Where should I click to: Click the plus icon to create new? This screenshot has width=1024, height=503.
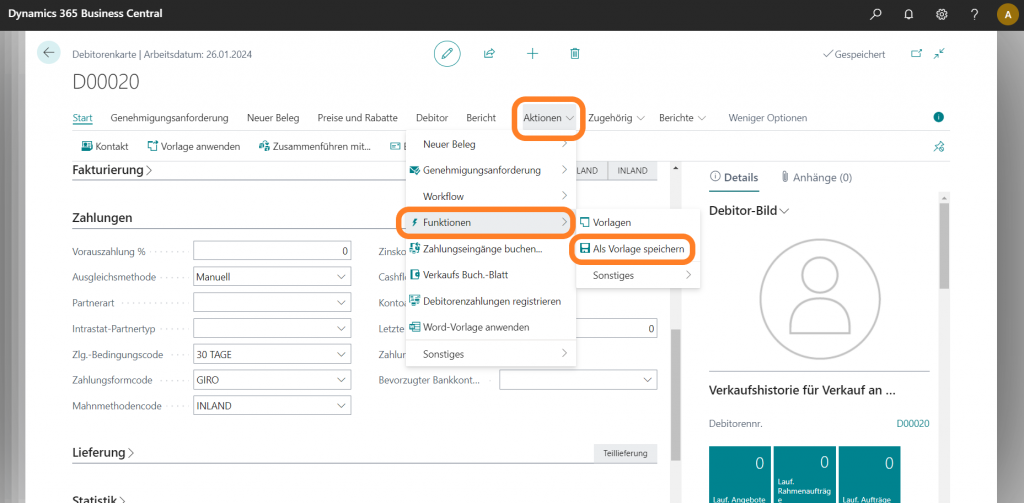(x=532, y=54)
